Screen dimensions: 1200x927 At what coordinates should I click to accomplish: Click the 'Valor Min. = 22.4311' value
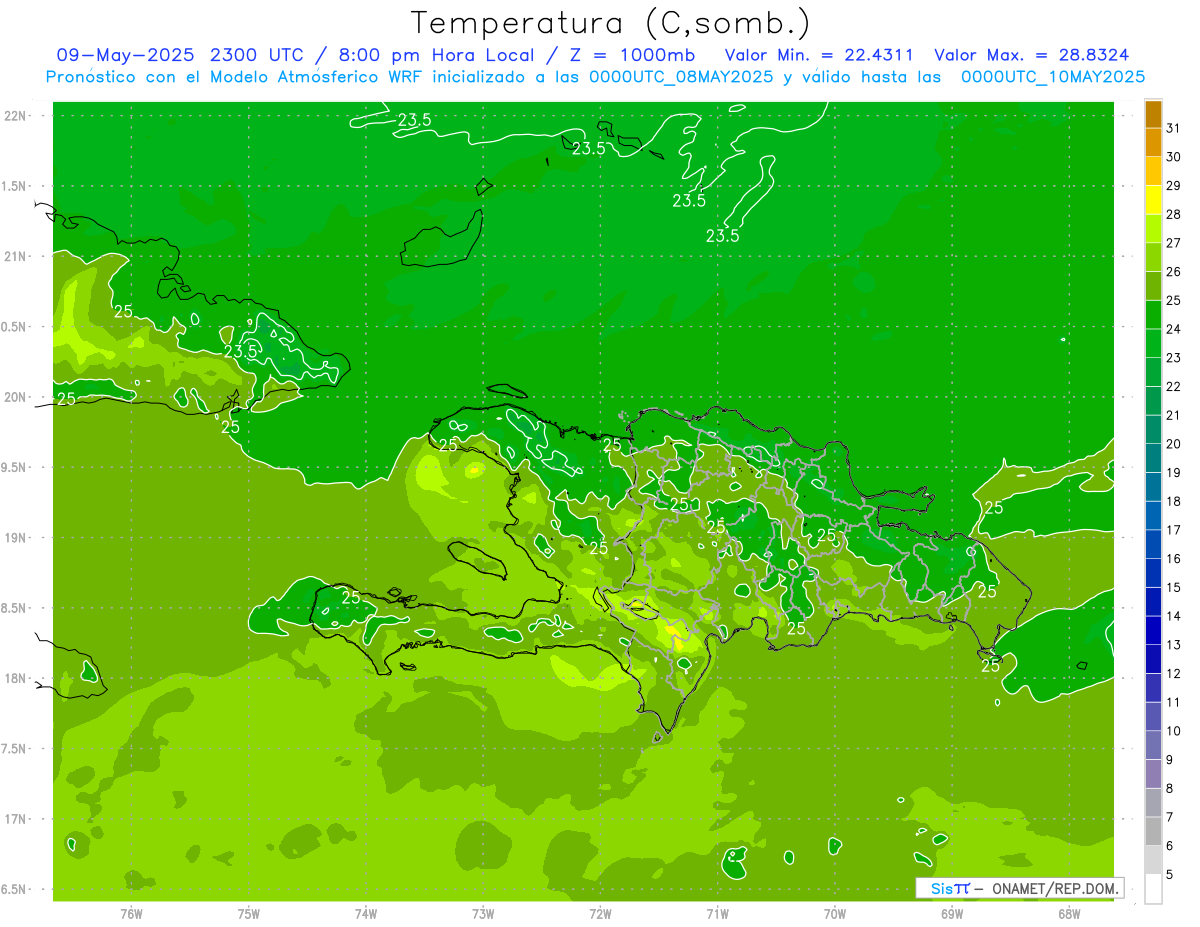[819, 55]
